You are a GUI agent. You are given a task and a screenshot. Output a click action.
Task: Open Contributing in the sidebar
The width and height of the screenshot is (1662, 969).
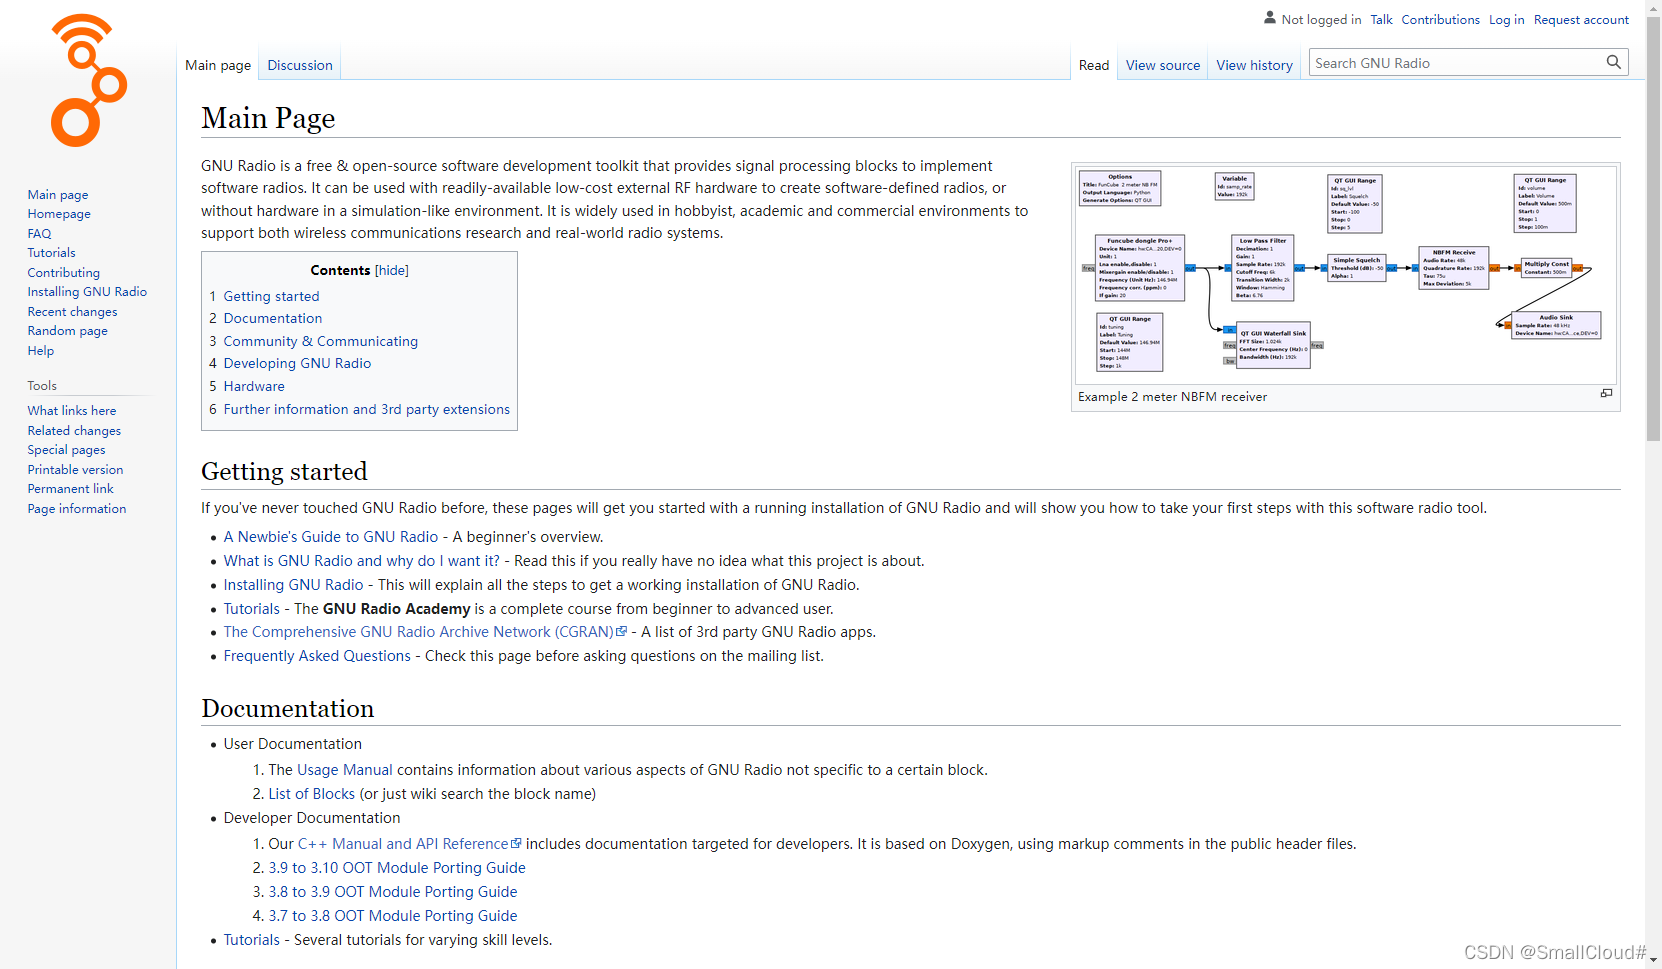[63, 273]
